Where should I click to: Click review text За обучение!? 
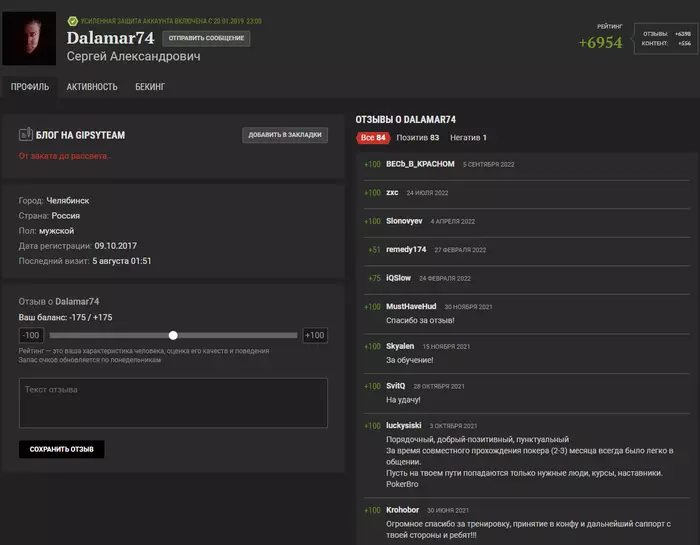point(409,360)
